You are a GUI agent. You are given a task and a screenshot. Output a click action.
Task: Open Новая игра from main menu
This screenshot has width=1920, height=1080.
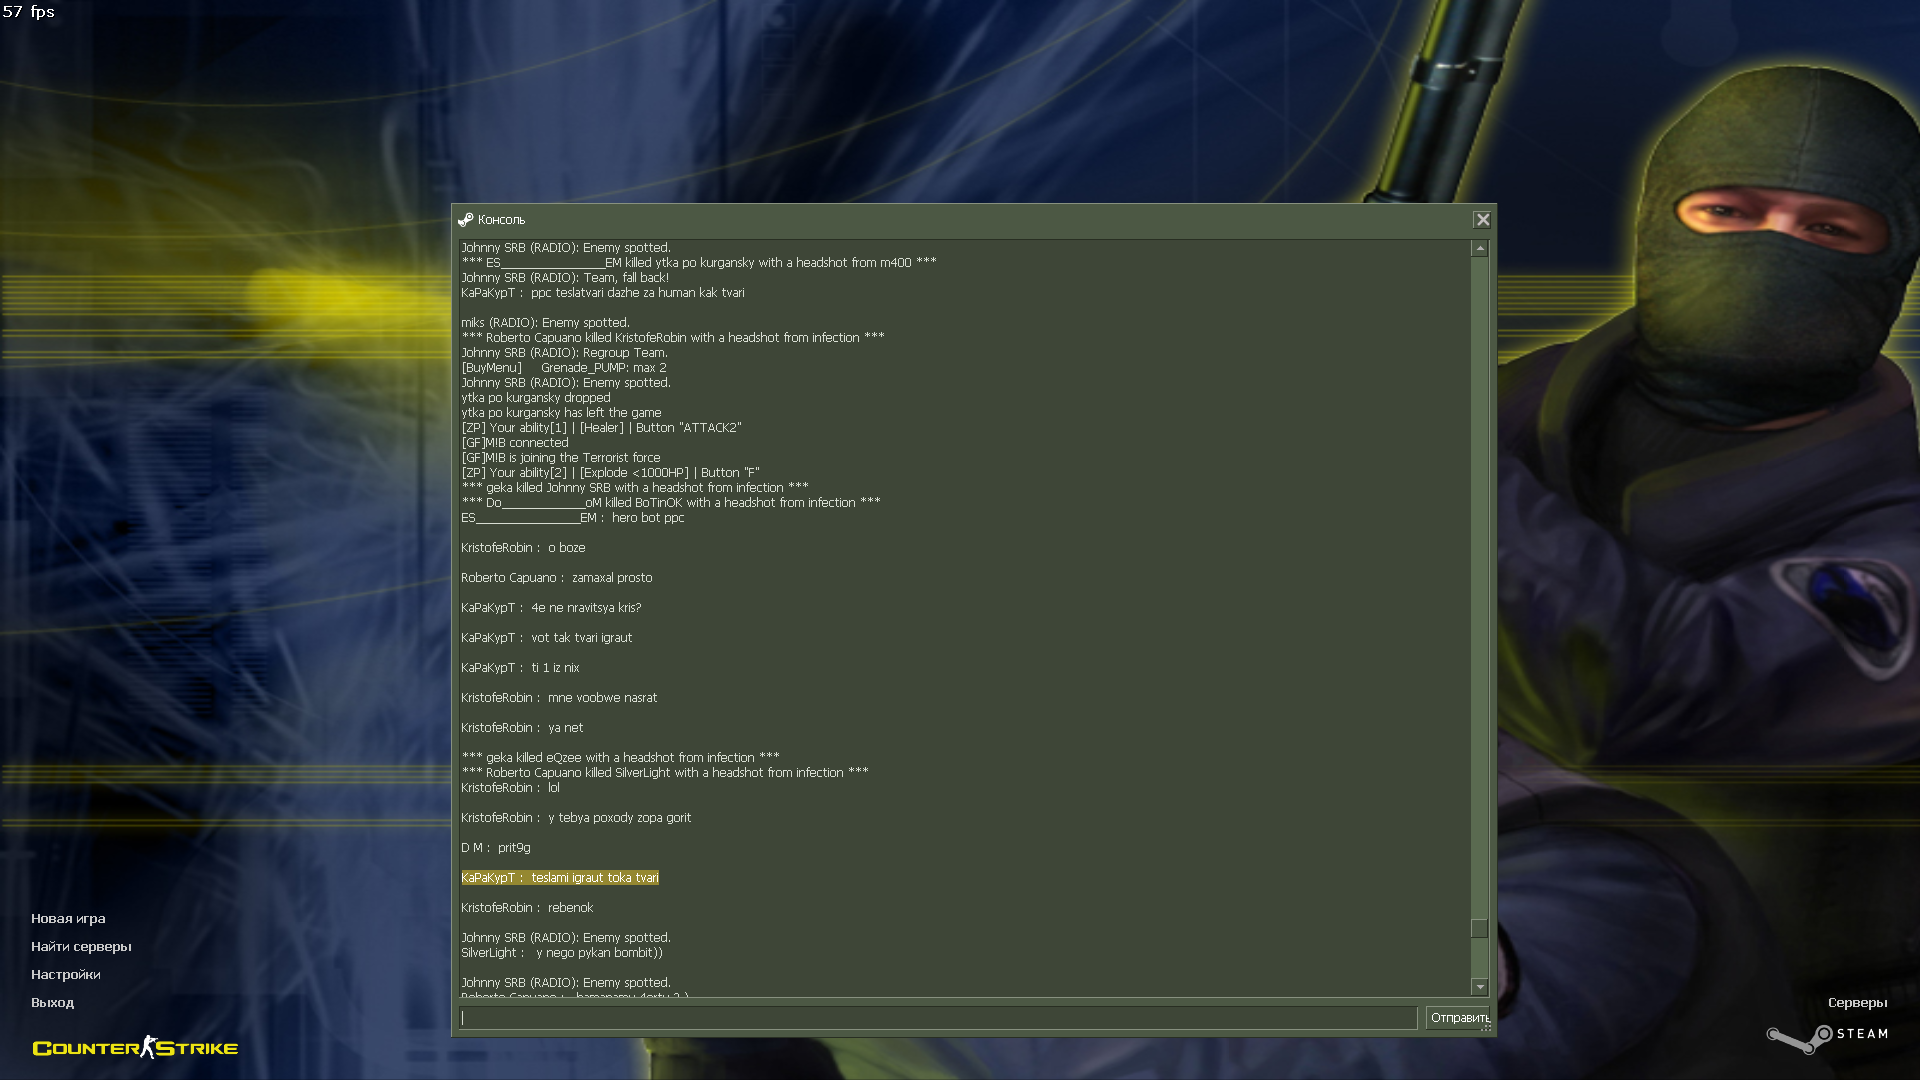coord(68,918)
